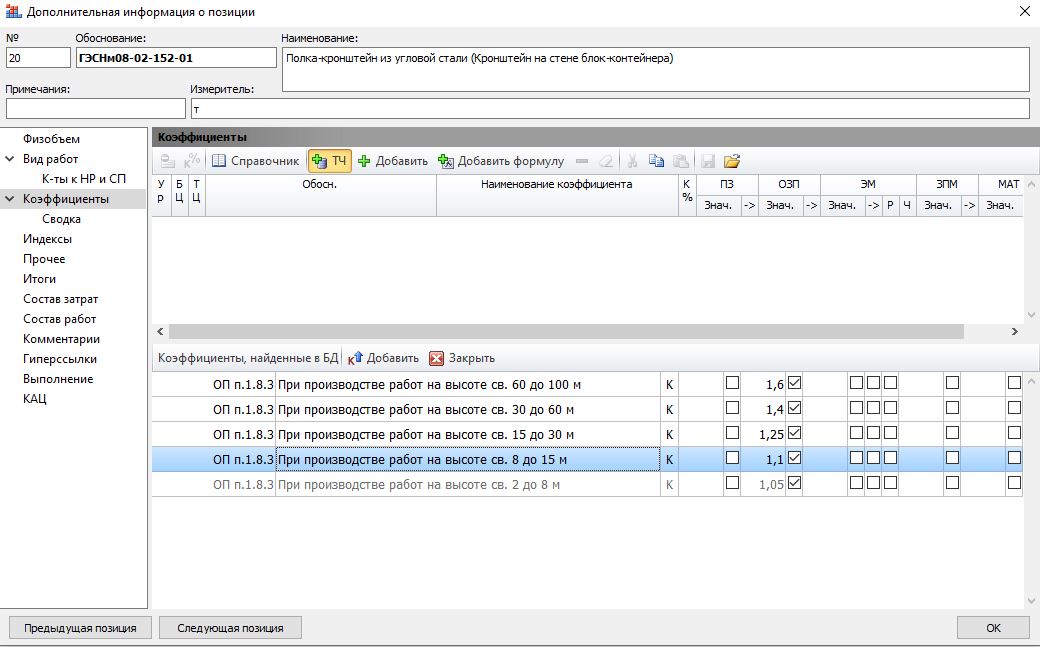Image resolution: width=1040 pixels, height=647 pixels.
Task: Click the green plus Добавить in top toolbar
Action: pos(393,161)
